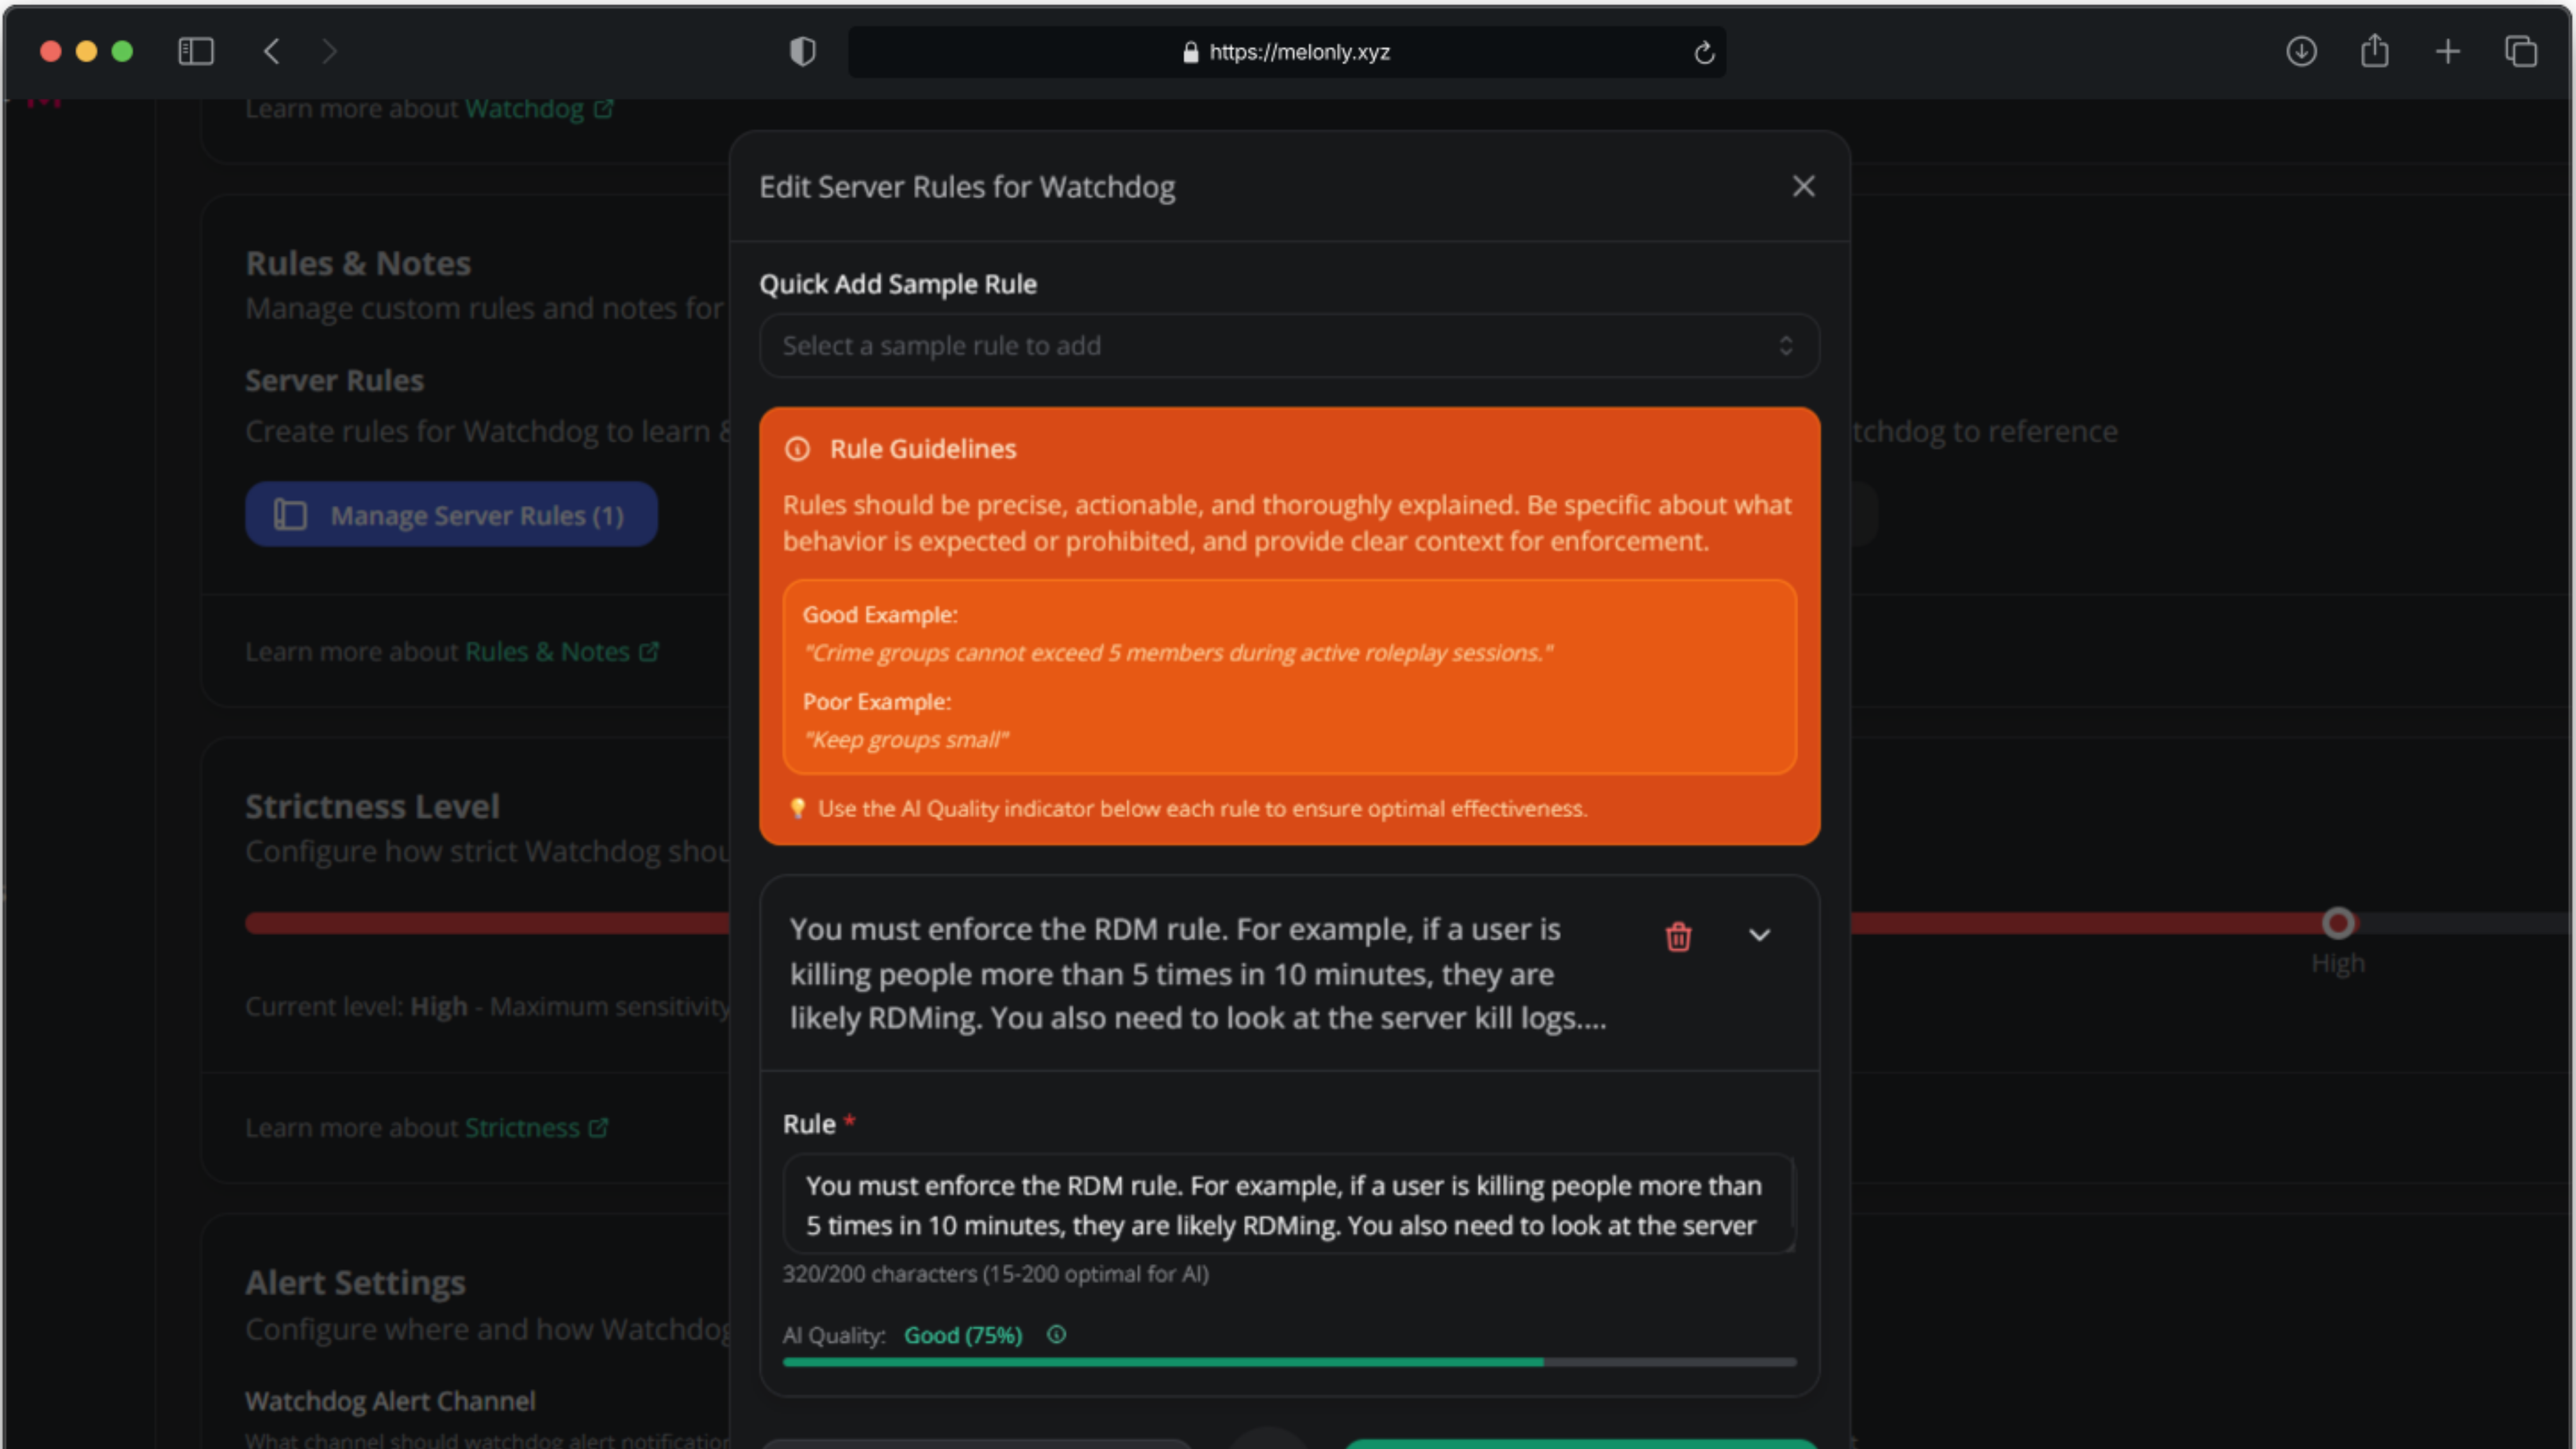Click the address bar showing melonly.xyz
Screen dimensions: 2576x1449
(x=1287, y=52)
